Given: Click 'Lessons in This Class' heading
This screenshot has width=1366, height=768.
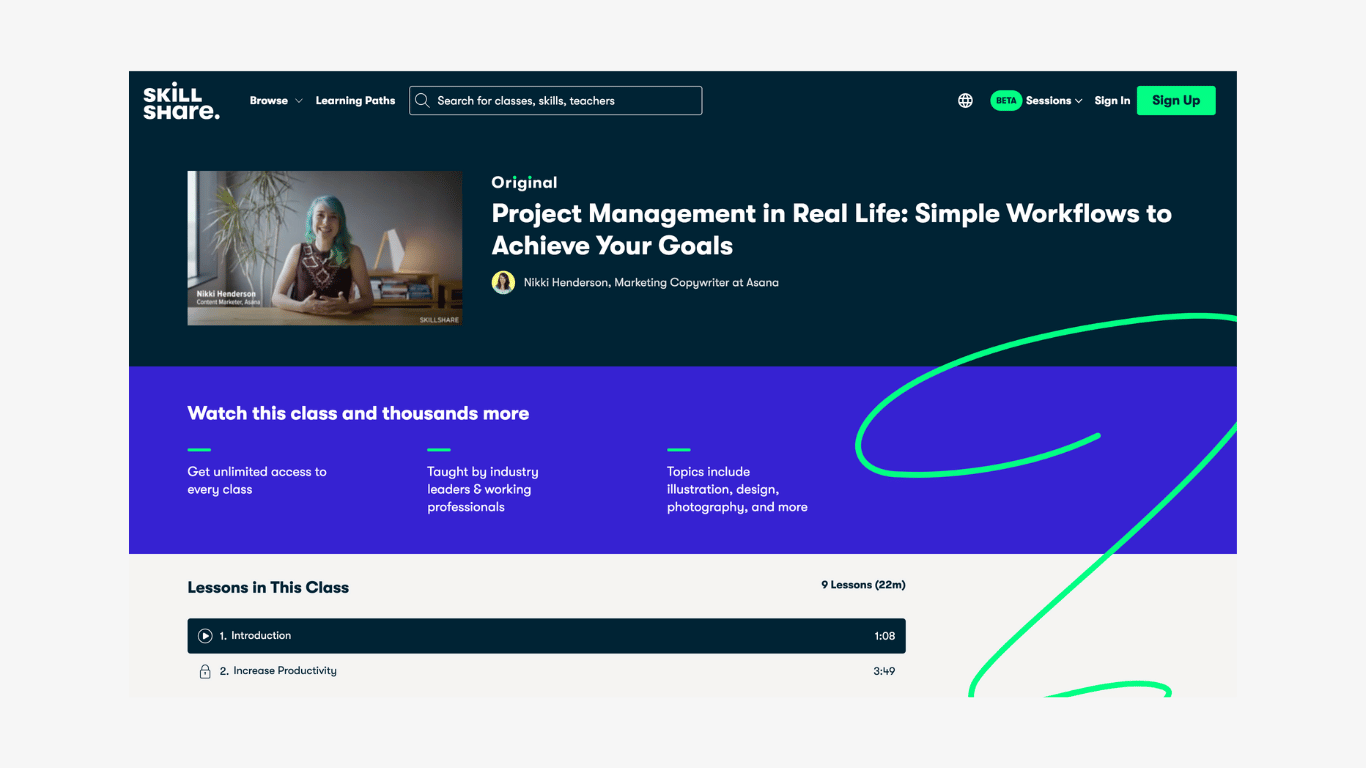Looking at the screenshot, I should coord(268,588).
